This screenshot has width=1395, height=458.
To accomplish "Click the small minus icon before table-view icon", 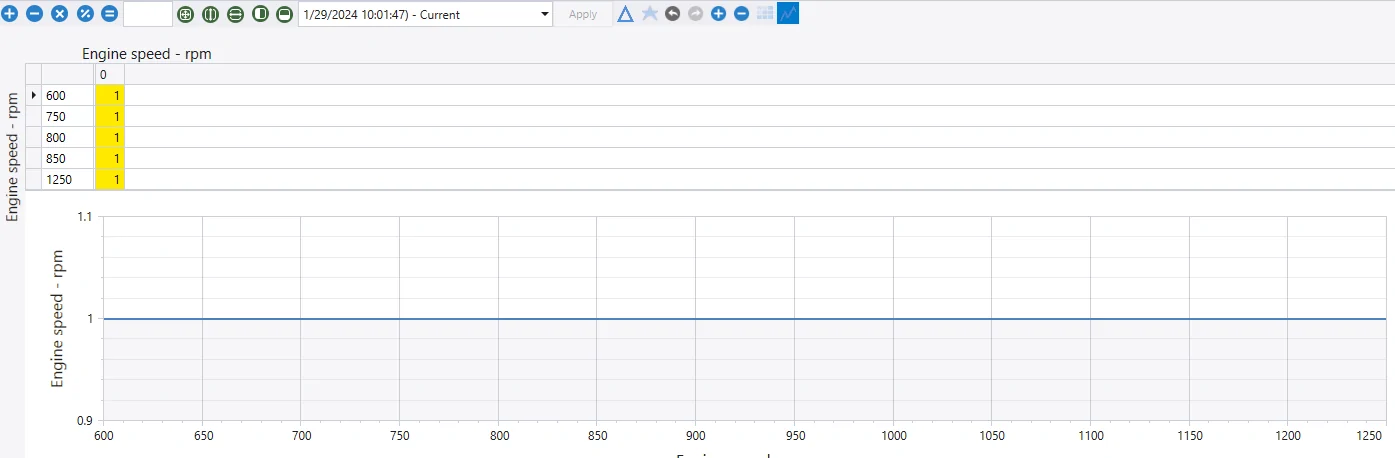I will pos(741,14).
